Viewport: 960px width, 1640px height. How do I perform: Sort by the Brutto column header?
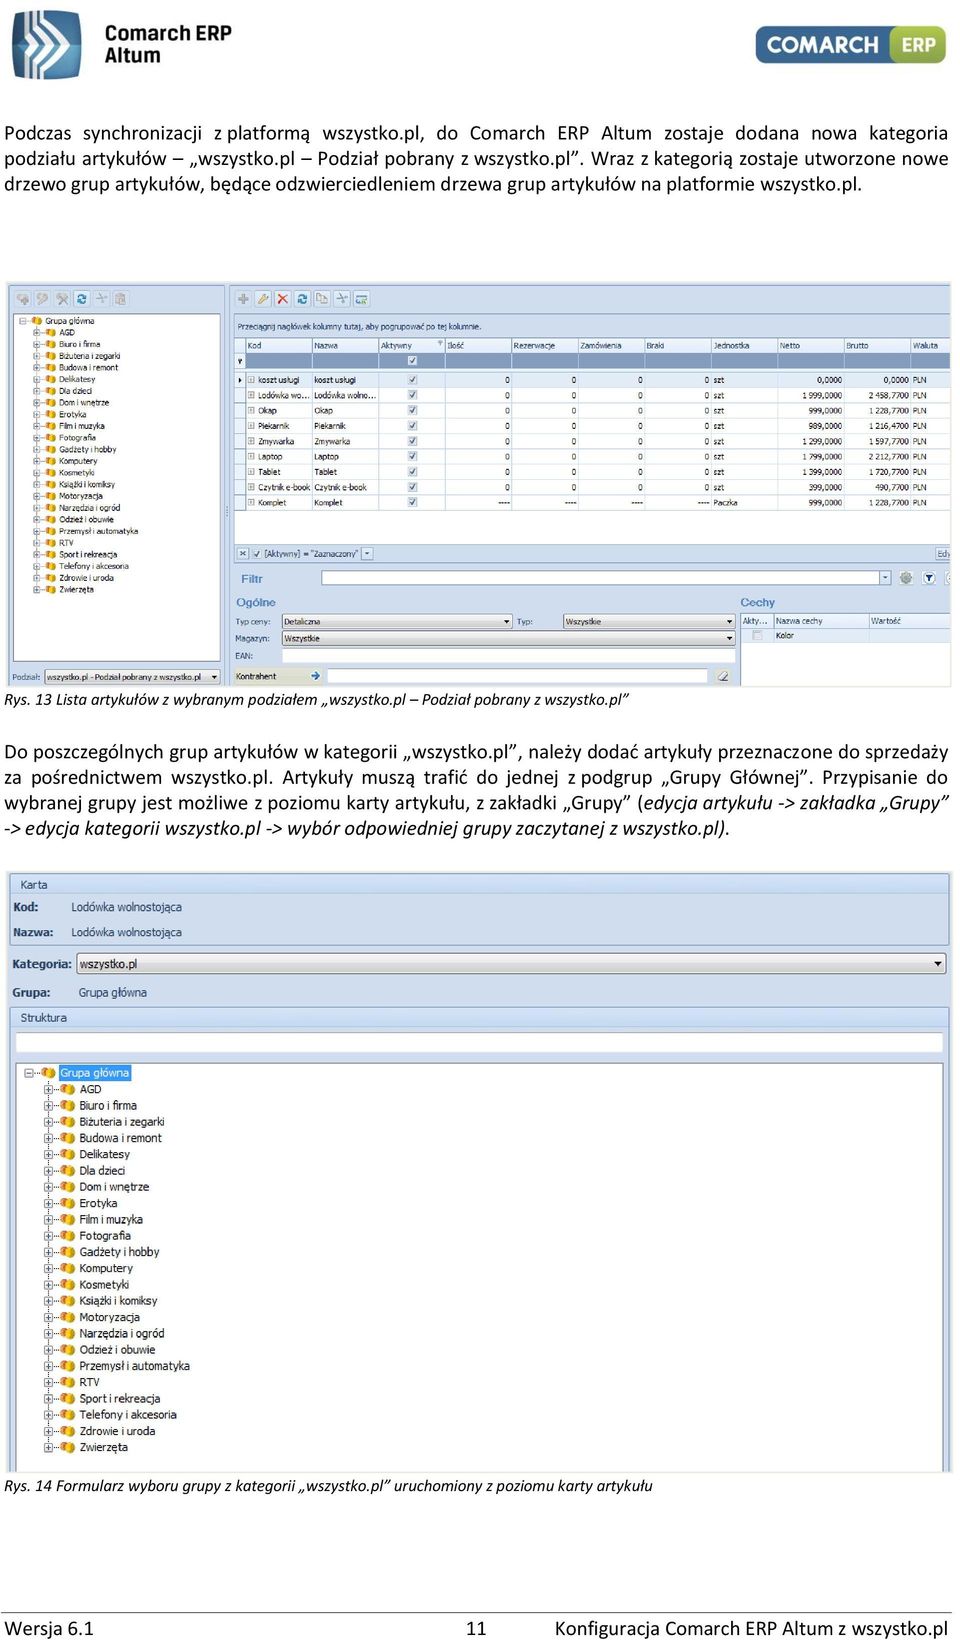pyautogui.click(x=877, y=345)
